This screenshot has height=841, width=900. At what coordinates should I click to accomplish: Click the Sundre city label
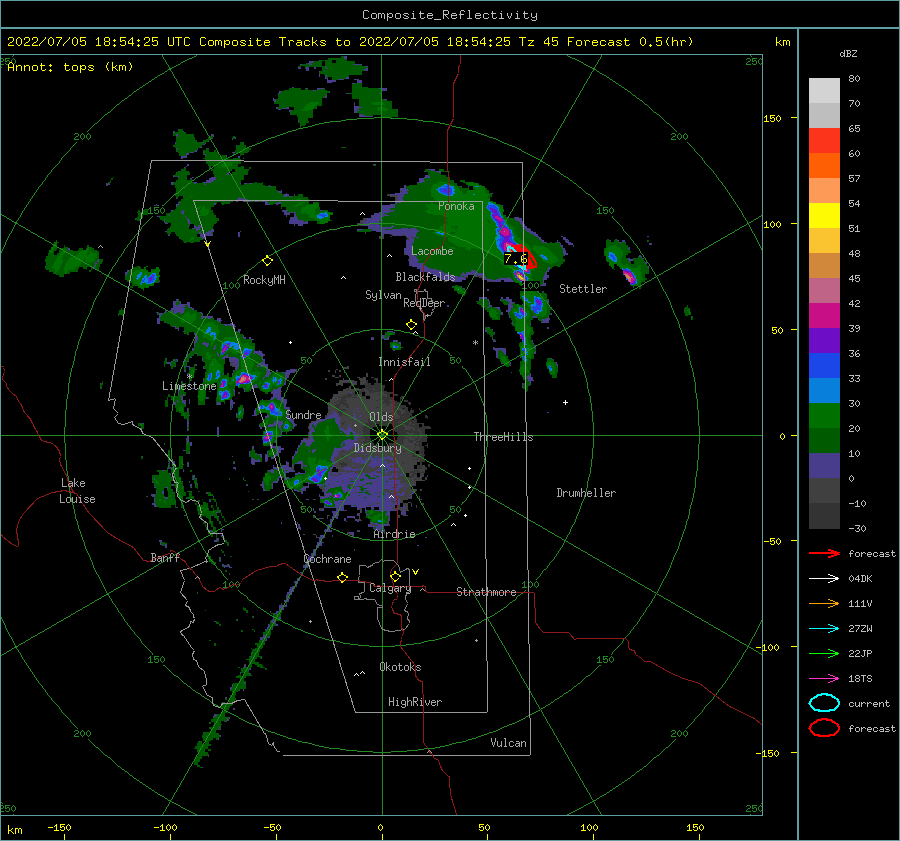(303, 415)
